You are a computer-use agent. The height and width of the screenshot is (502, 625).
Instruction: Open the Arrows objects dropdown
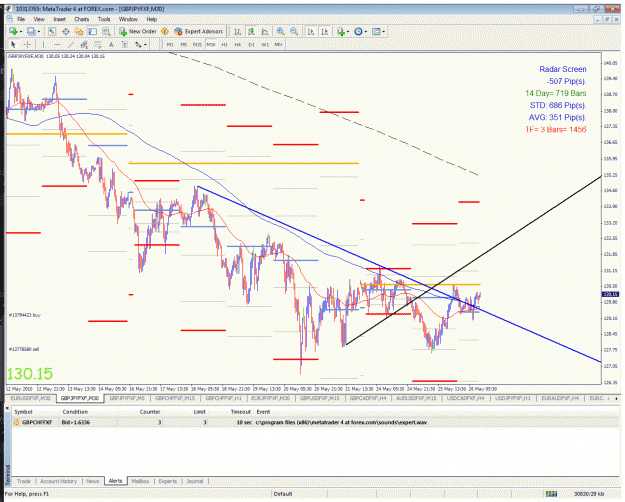point(141,45)
